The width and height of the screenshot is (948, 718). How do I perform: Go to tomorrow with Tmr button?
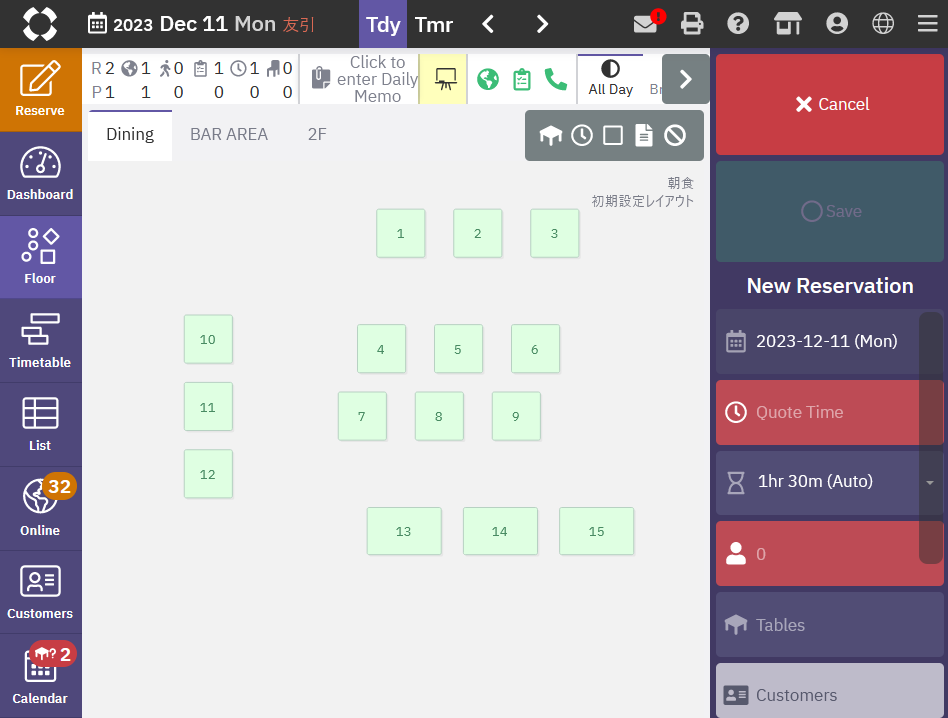coord(433,24)
